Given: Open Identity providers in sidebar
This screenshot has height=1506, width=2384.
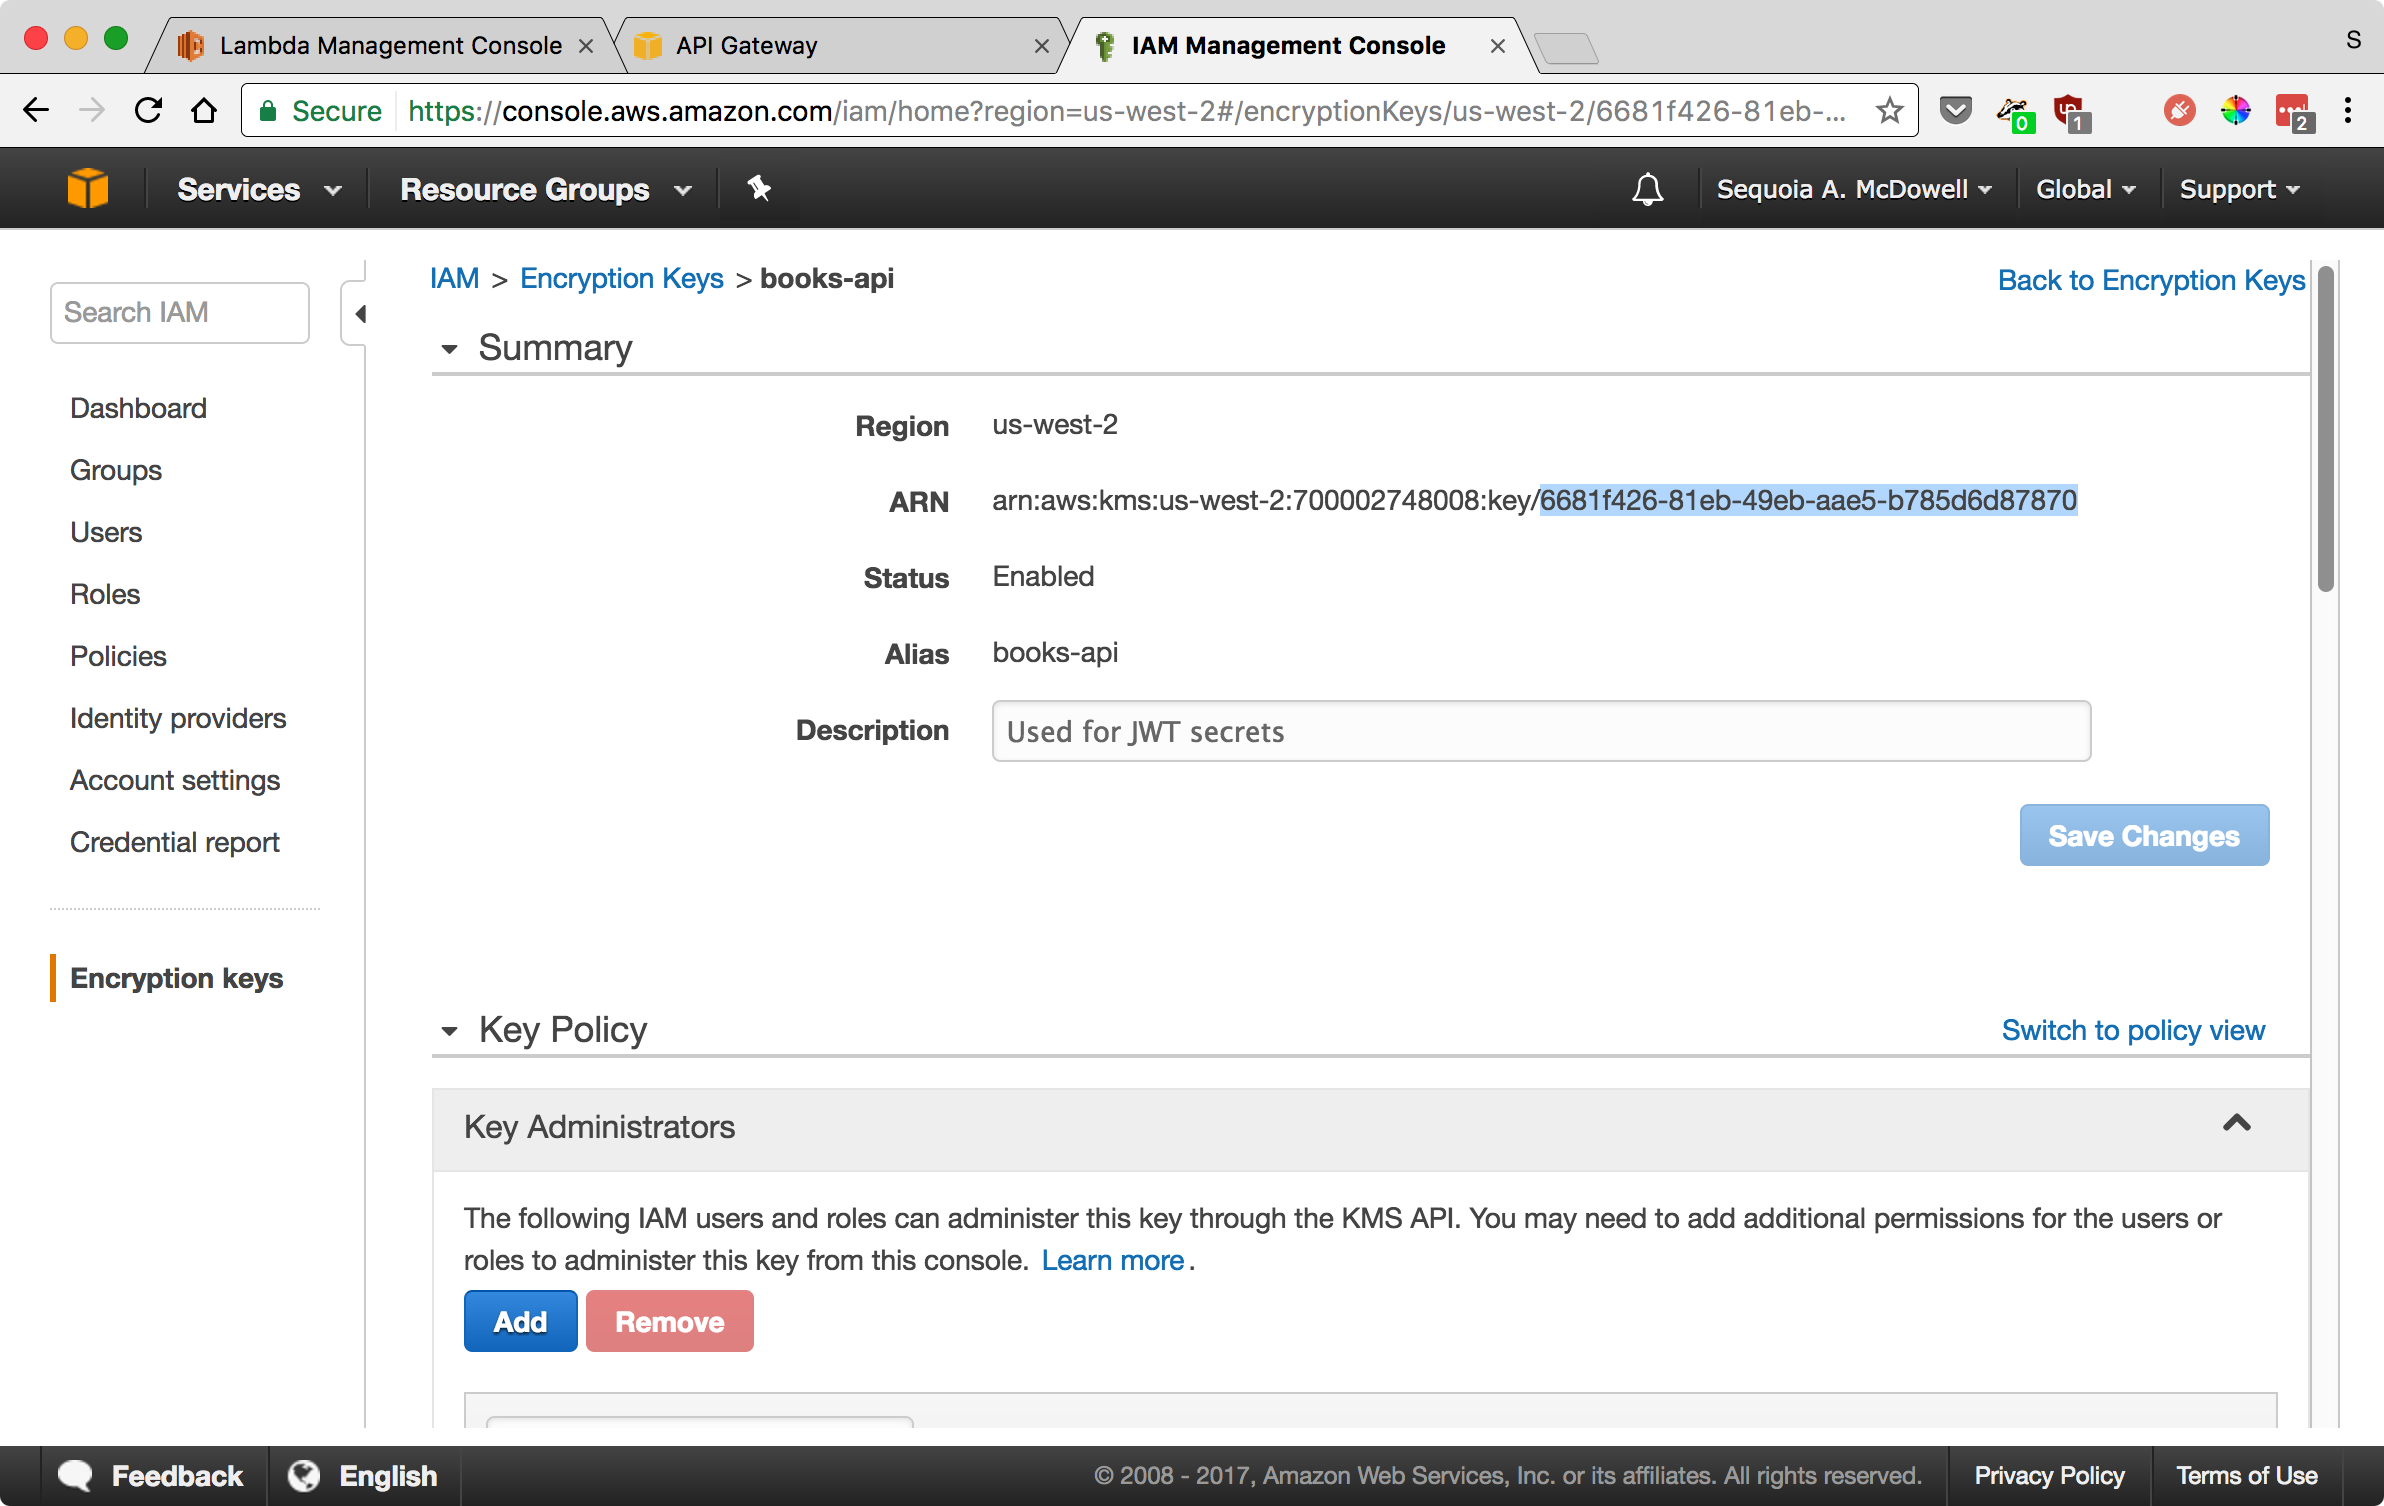Looking at the screenshot, I should tap(178, 718).
